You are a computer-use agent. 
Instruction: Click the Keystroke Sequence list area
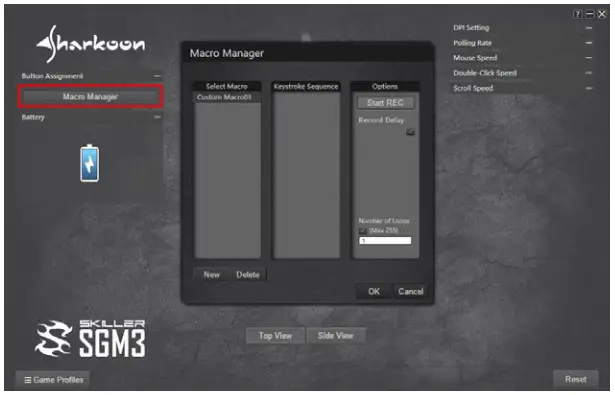(x=306, y=175)
